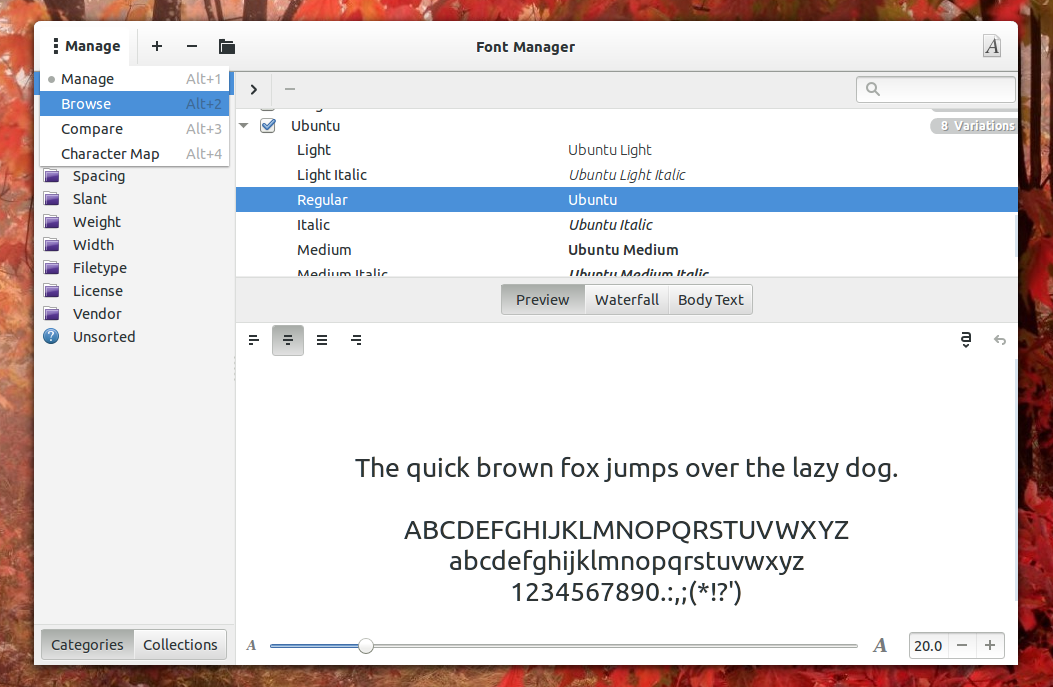
Task: Select the Light Italic variation row
Action: tap(627, 175)
